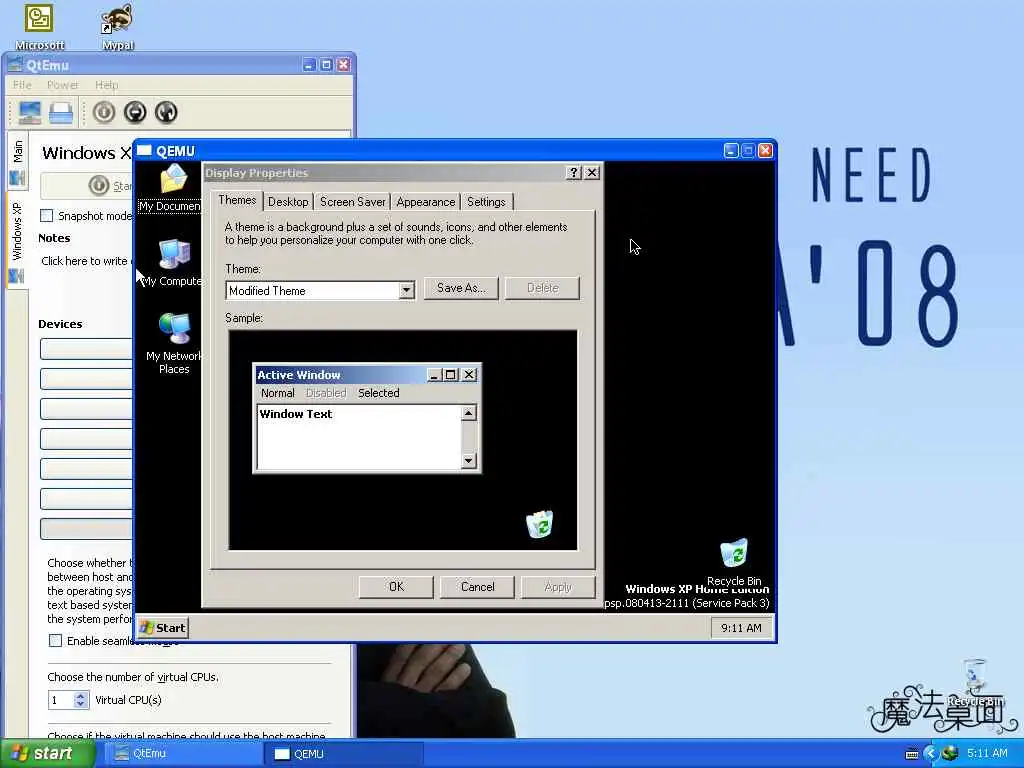1024x768 pixels.
Task: Click the sample window scroll-up arrow
Action: (468, 413)
